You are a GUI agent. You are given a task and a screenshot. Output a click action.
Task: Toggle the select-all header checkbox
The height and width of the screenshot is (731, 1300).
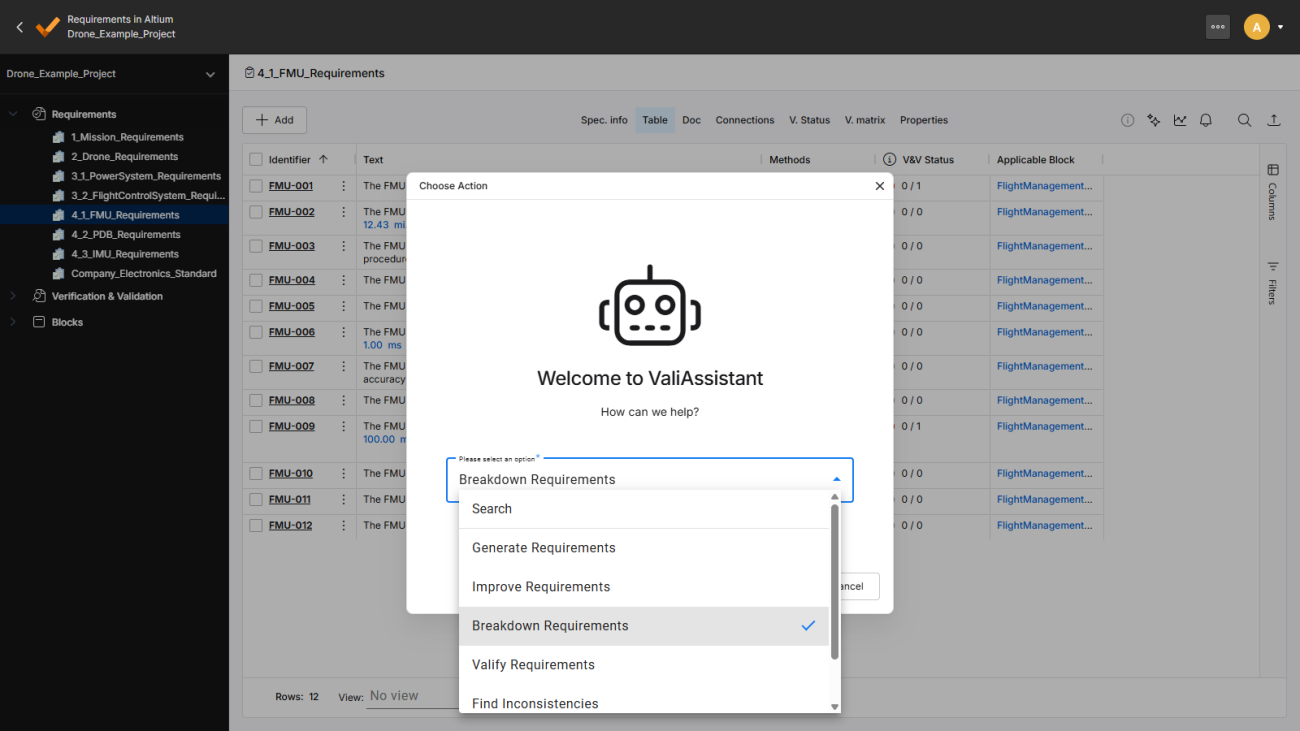[x=256, y=160]
